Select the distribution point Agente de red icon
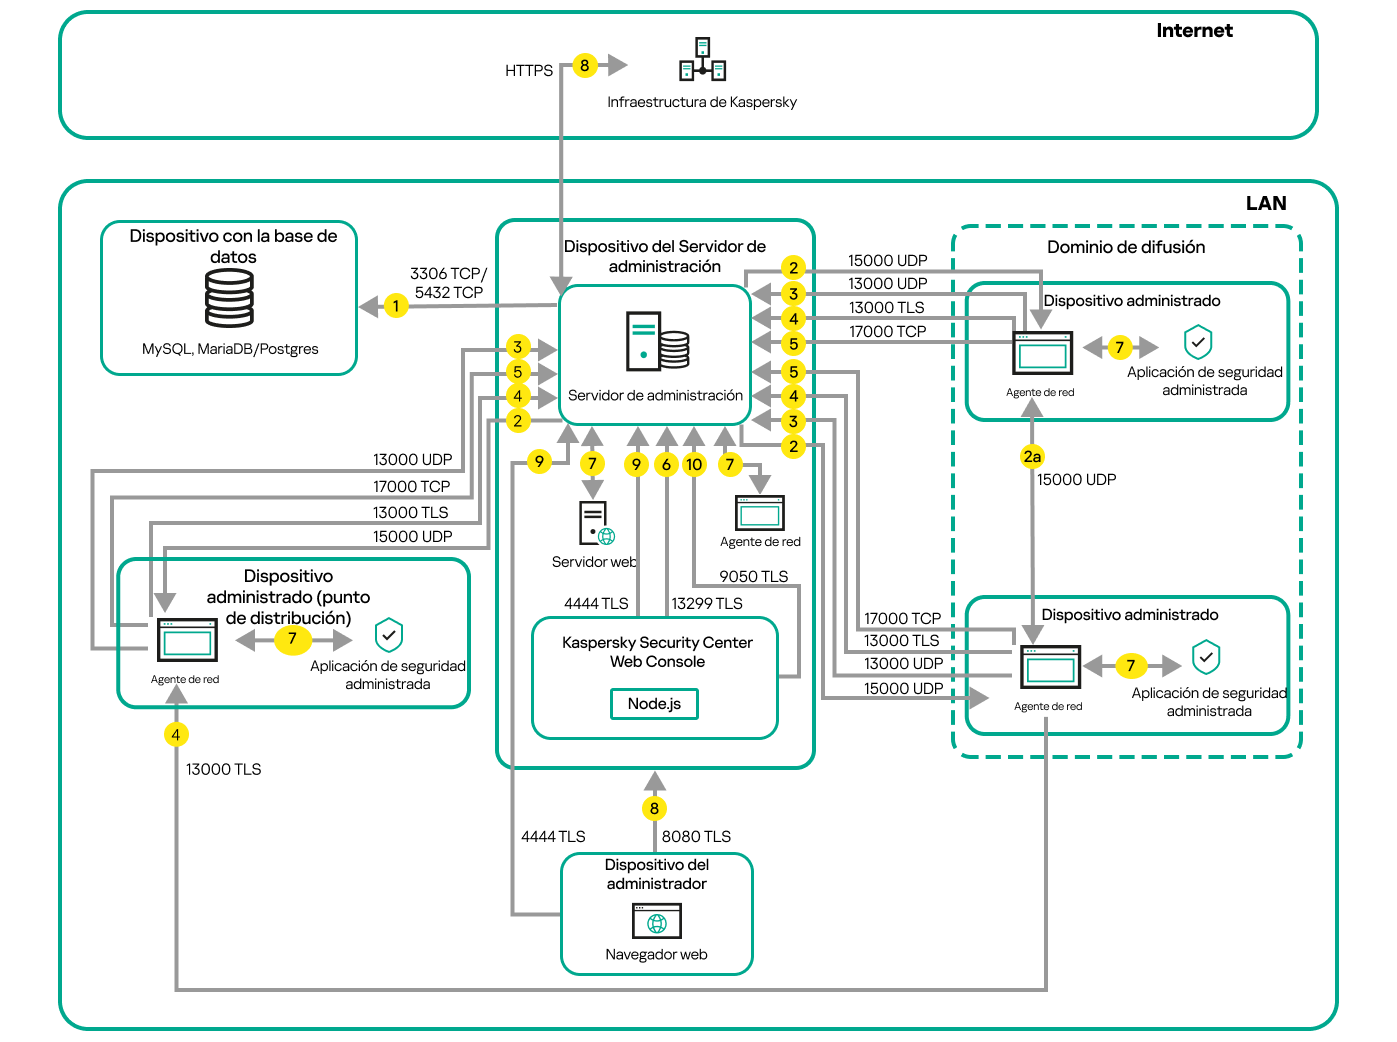Screen dimensions: 1397x1042 (x=187, y=640)
